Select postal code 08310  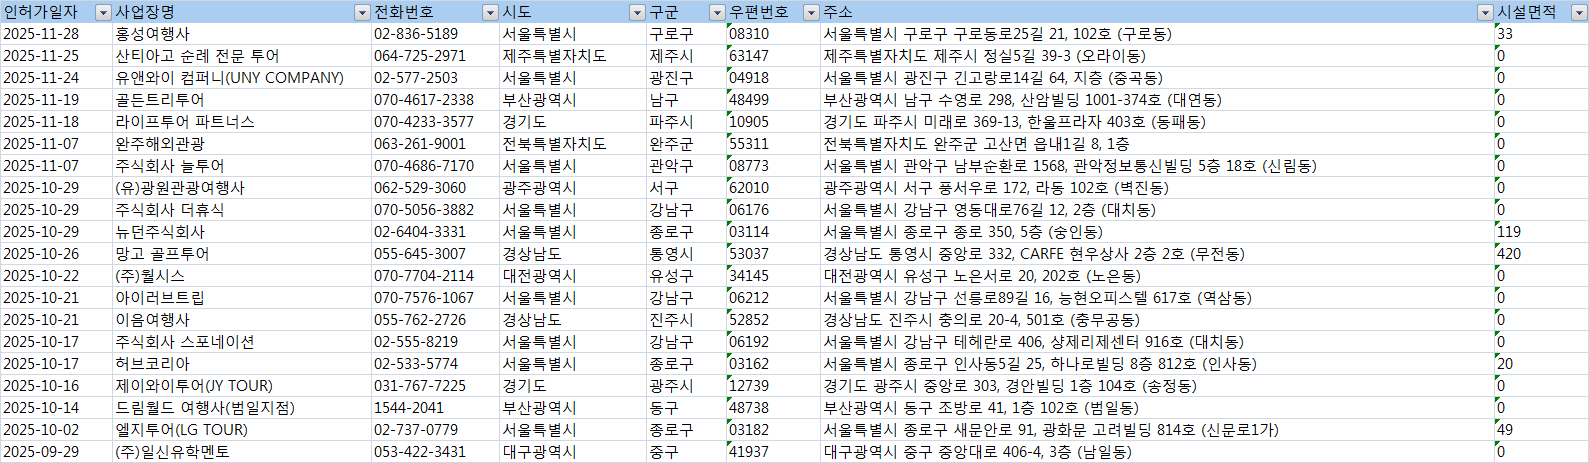pos(773,34)
